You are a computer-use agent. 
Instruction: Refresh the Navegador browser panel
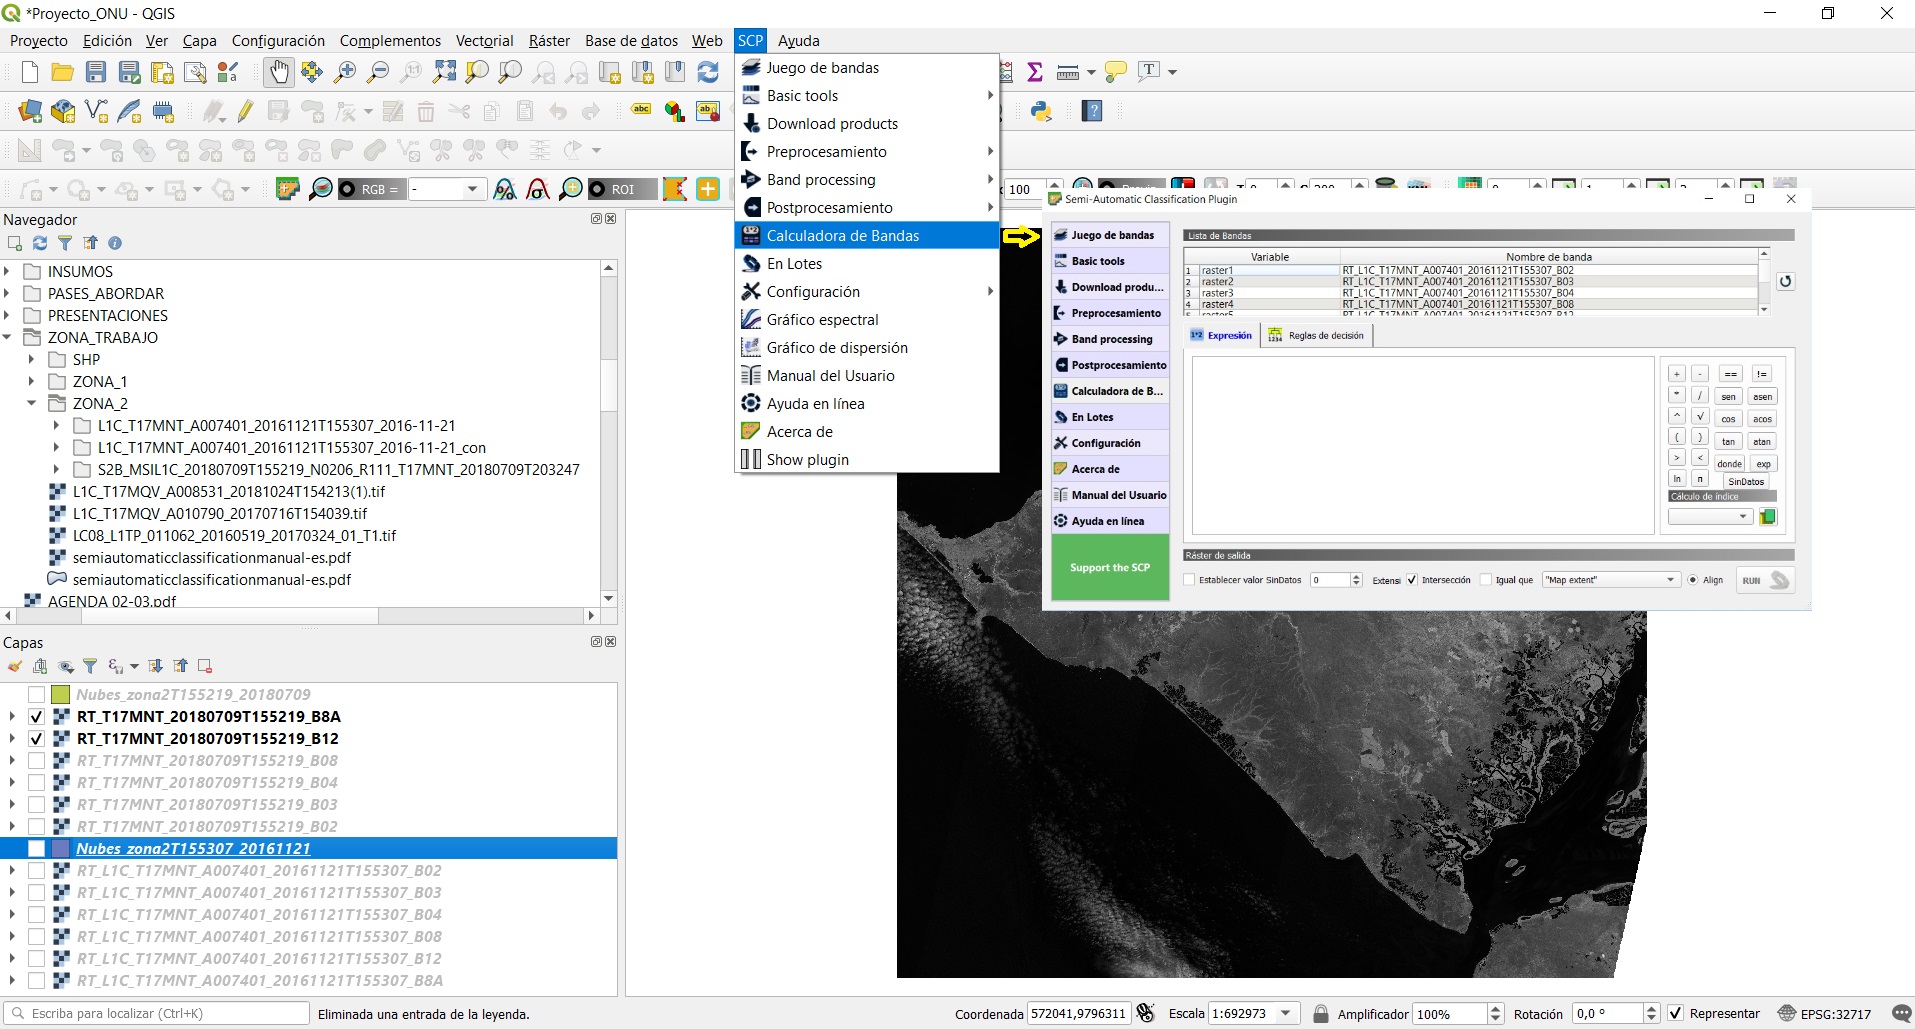(x=40, y=243)
